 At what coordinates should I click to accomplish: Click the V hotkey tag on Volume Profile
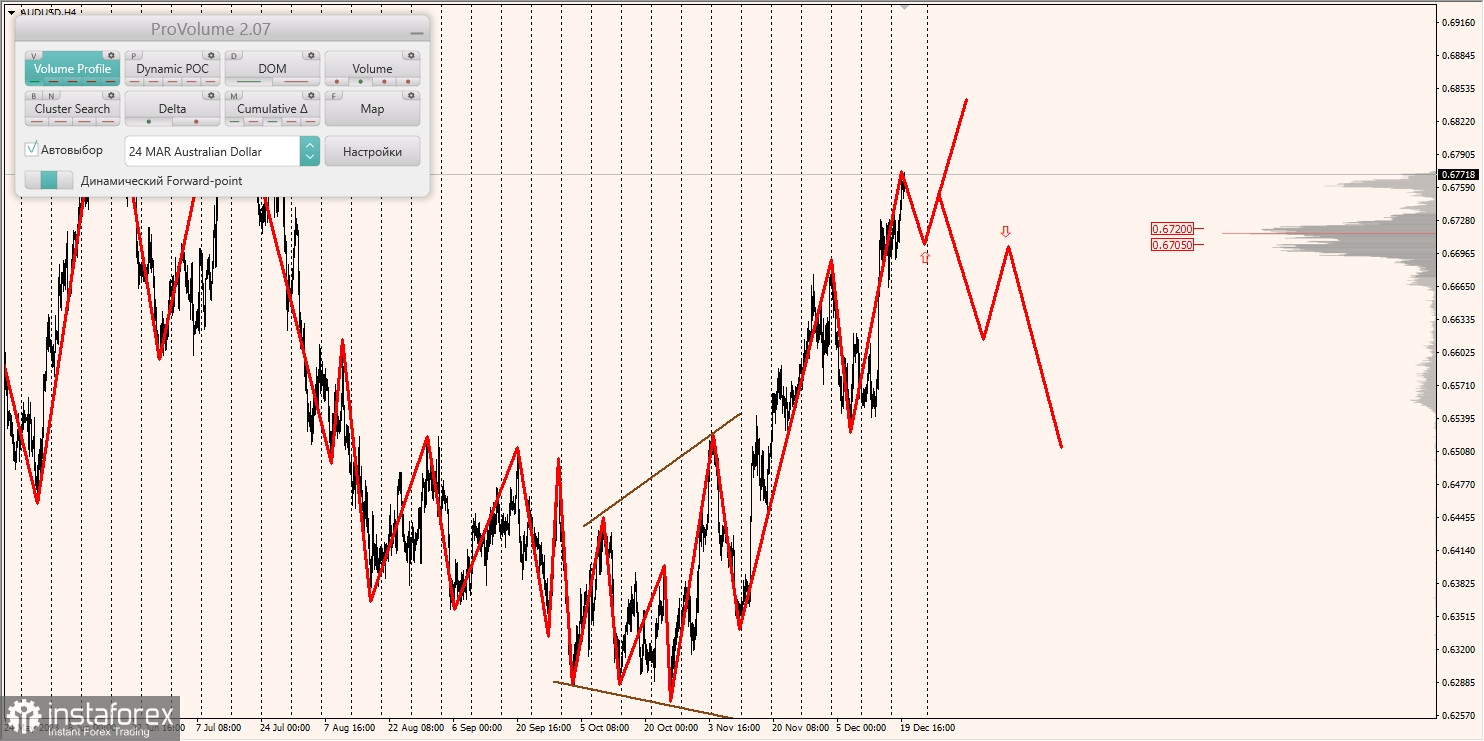[x=34, y=56]
